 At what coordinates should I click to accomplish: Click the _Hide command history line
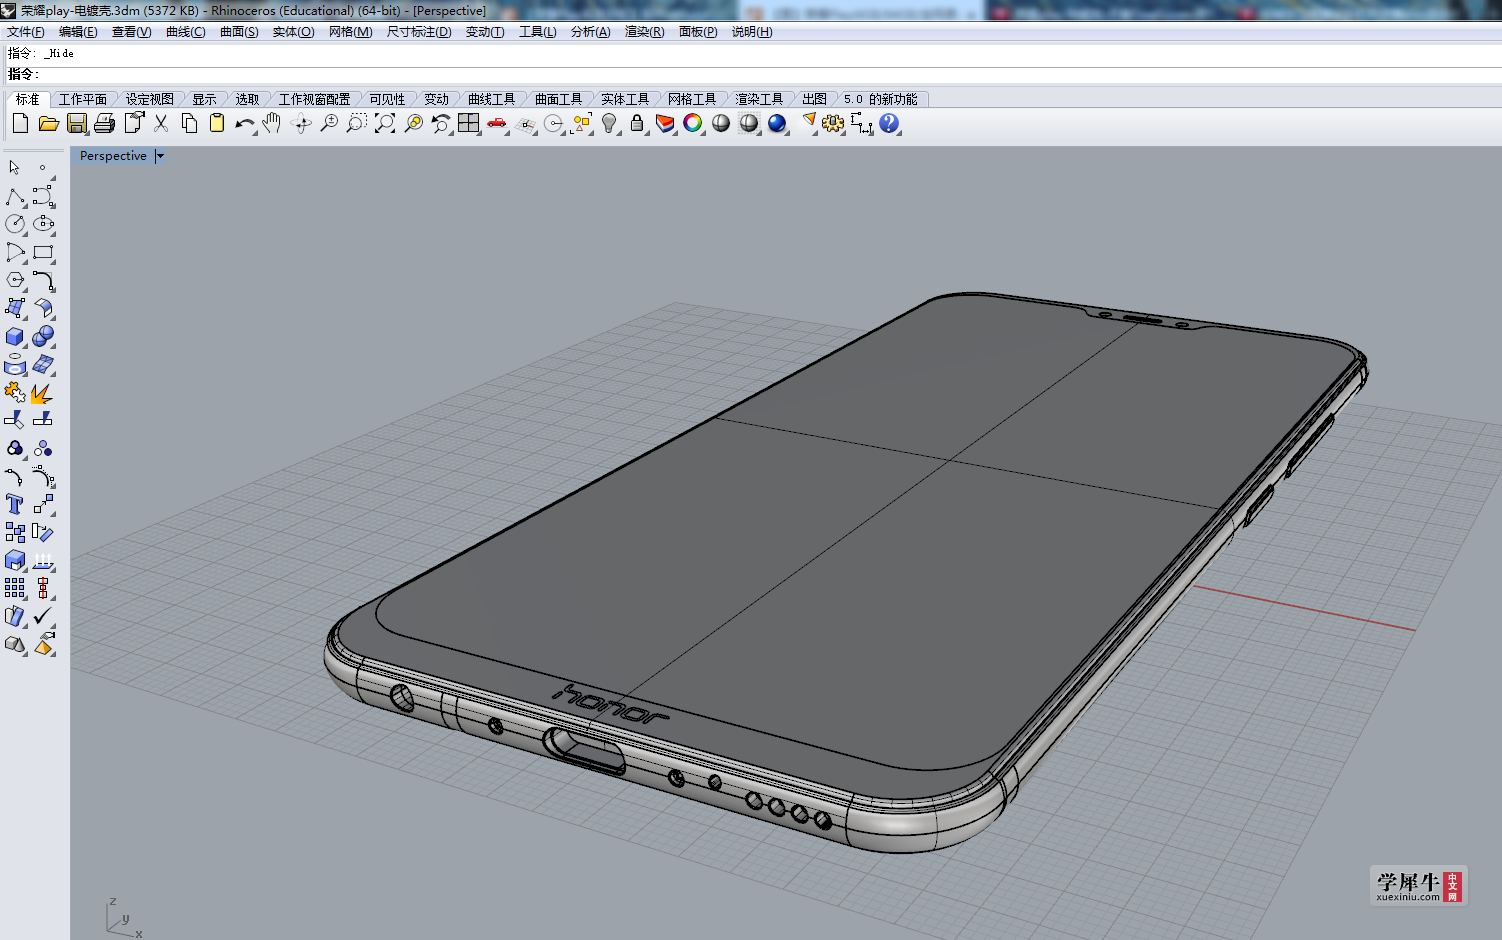[x=751, y=54]
